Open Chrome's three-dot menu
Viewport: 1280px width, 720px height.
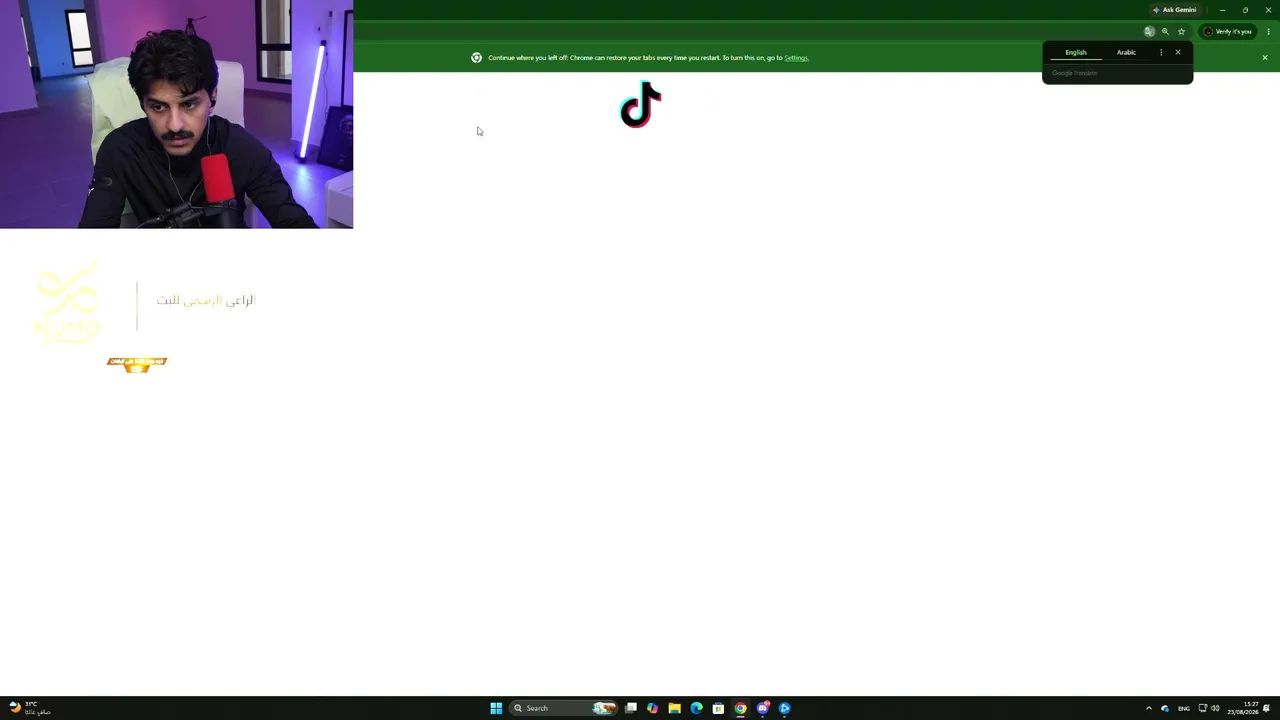point(1268,32)
